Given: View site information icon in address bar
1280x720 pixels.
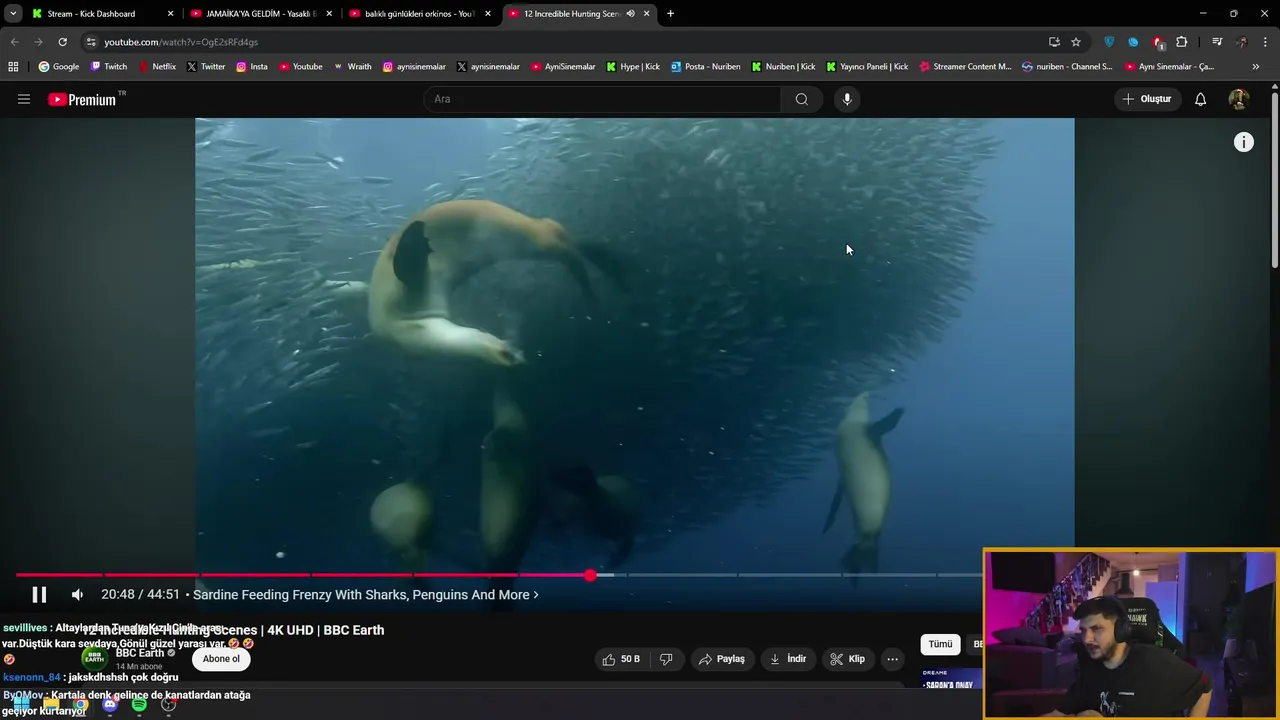Looking at the screenshot, I should (91, 42).
